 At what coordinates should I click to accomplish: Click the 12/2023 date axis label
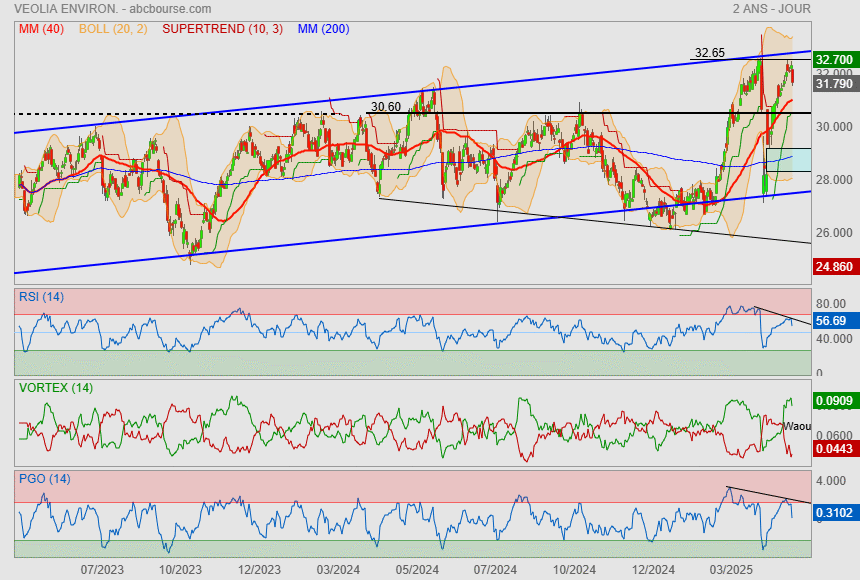(x=259, y=570)
